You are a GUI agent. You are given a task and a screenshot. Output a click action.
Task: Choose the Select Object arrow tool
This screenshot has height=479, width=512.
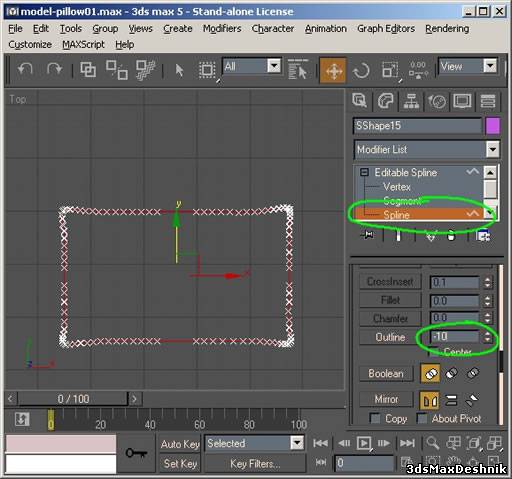point(179,70)
